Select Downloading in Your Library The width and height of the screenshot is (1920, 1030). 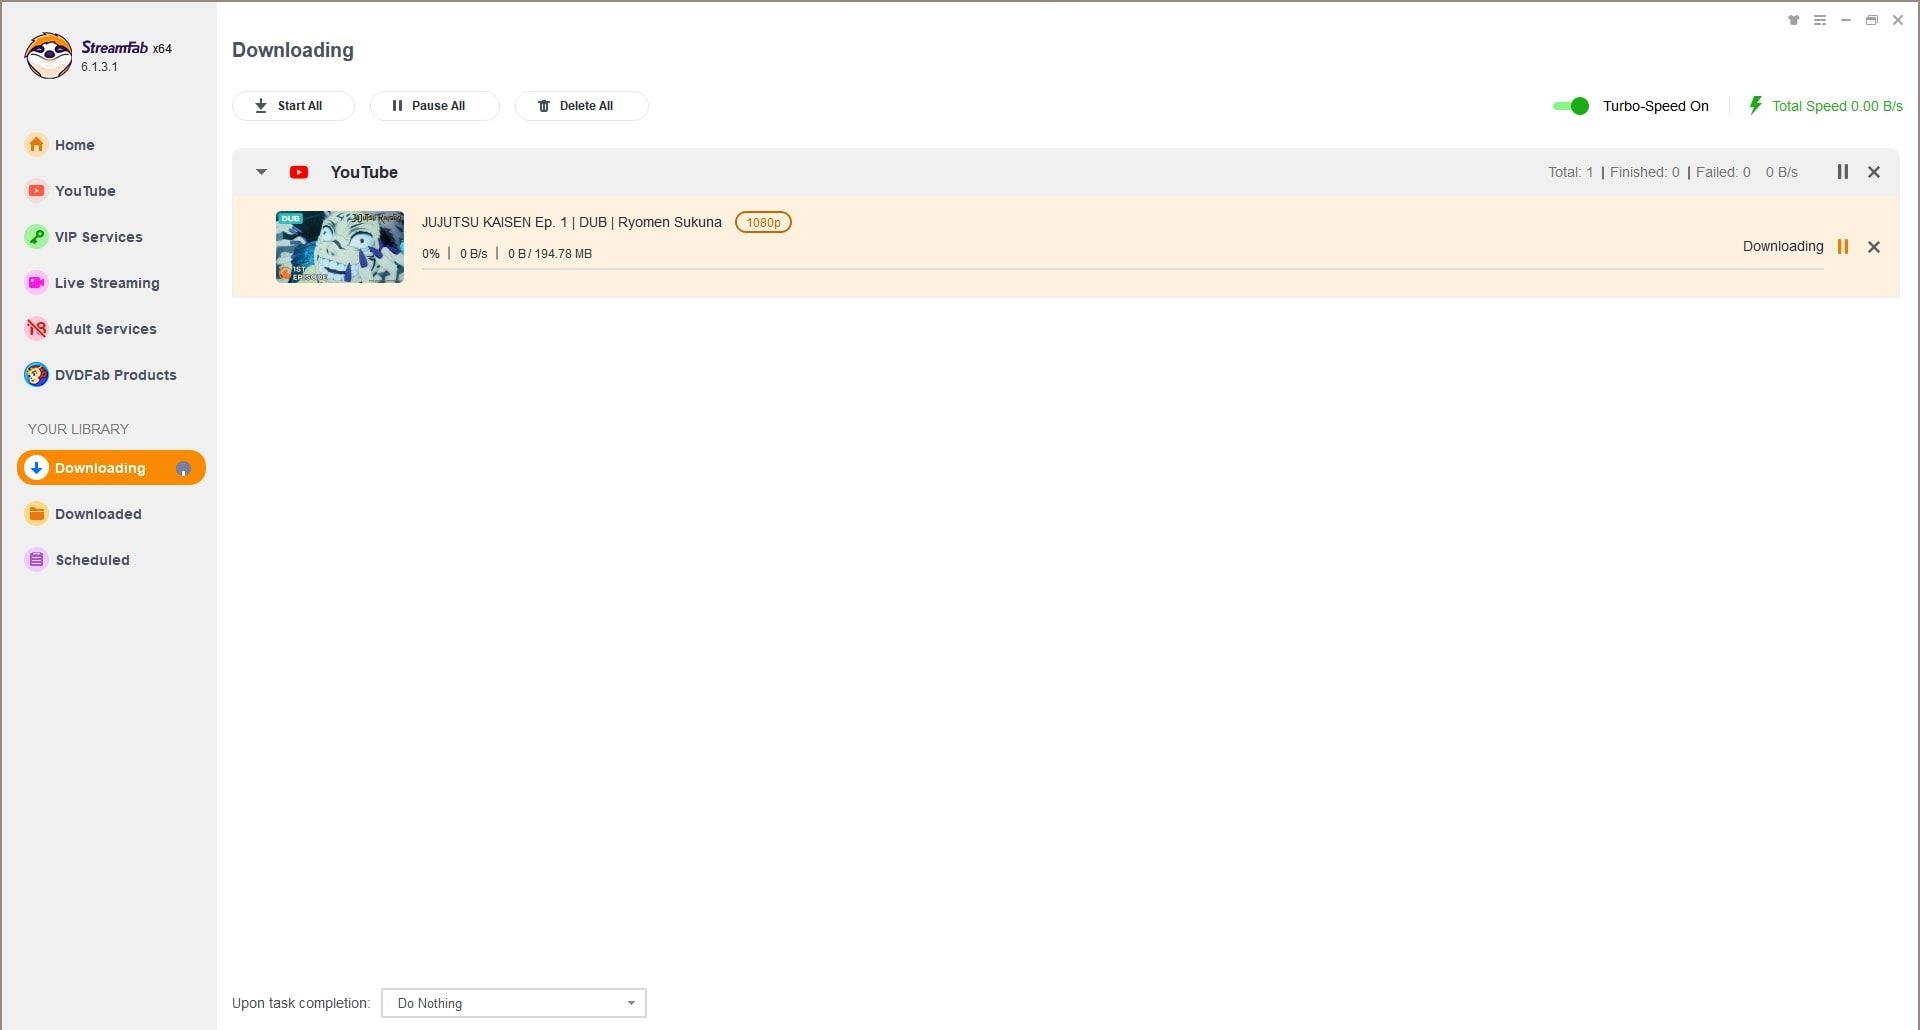tap(111, 468)
